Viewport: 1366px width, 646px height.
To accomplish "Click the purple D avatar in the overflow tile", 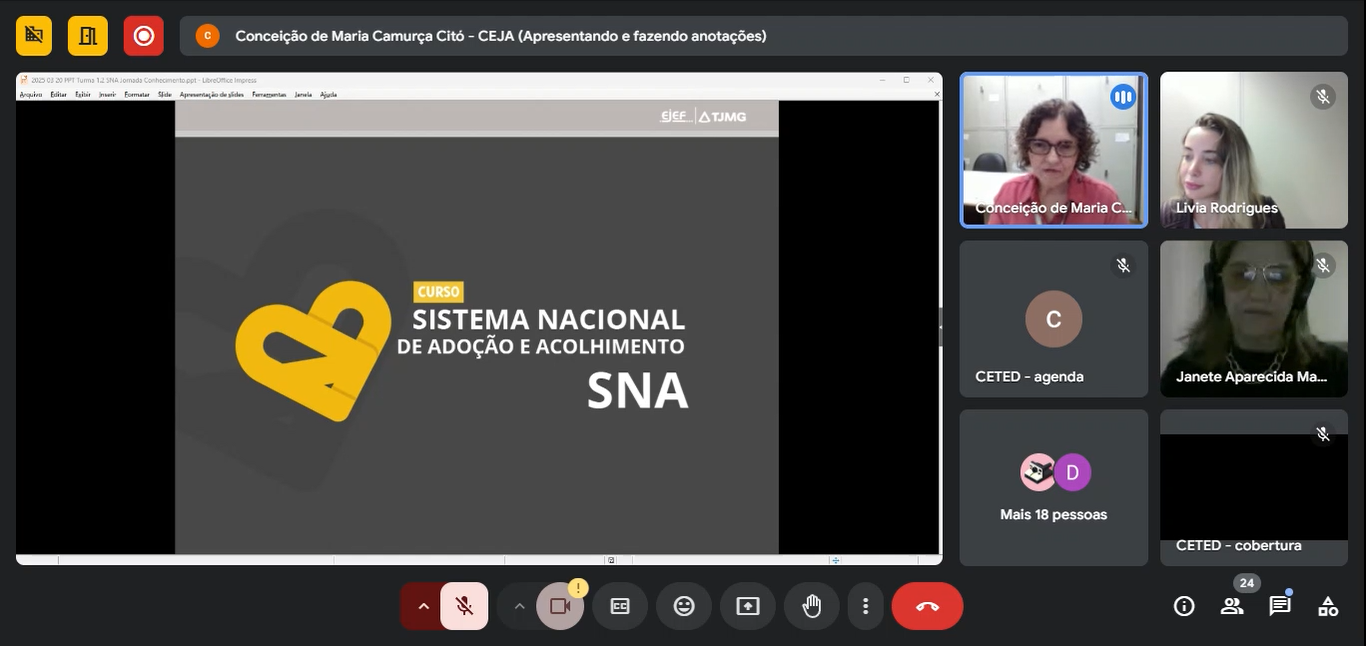I will [x=1072, y=473].
